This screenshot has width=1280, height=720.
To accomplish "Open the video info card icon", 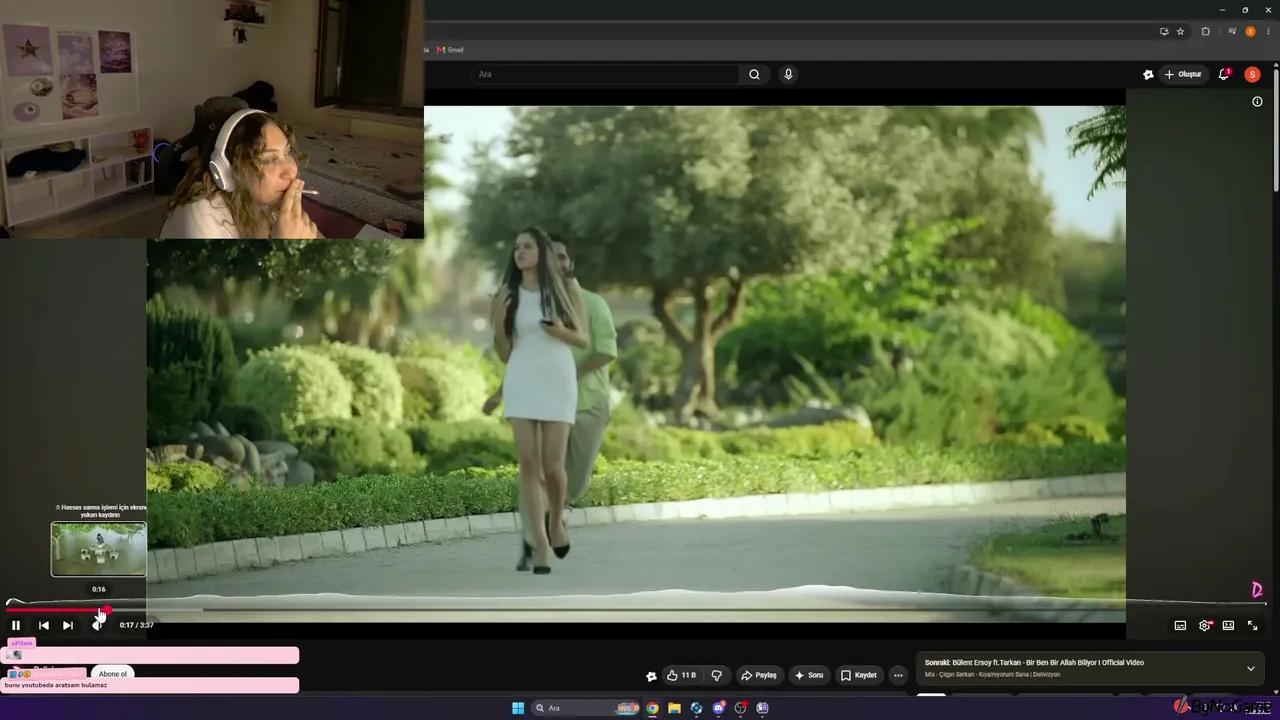I will coord(1257,101).
